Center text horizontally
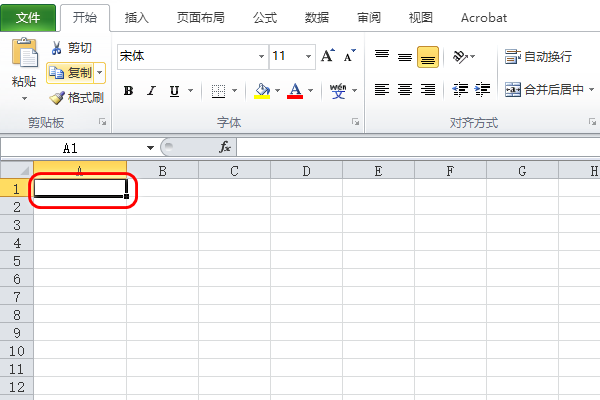Viewport: 600px width, 400px height. (x=405, y=90)
